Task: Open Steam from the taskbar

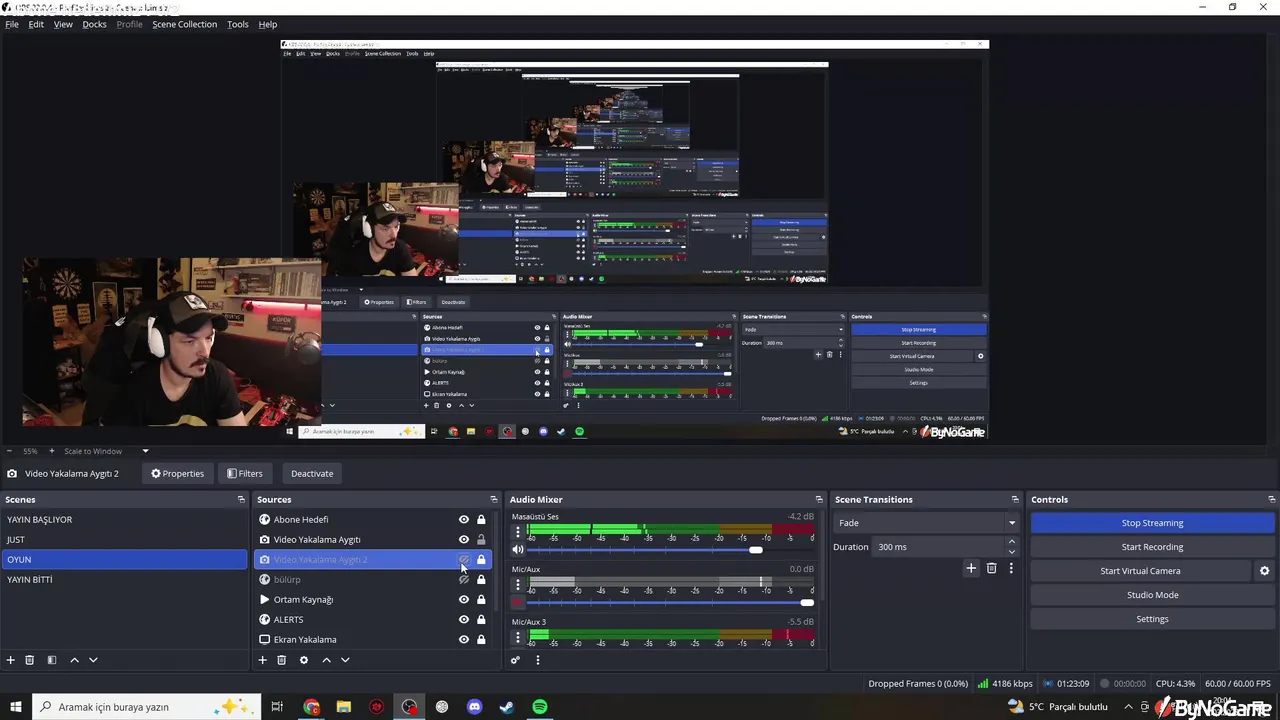Action: pos(507,707)
